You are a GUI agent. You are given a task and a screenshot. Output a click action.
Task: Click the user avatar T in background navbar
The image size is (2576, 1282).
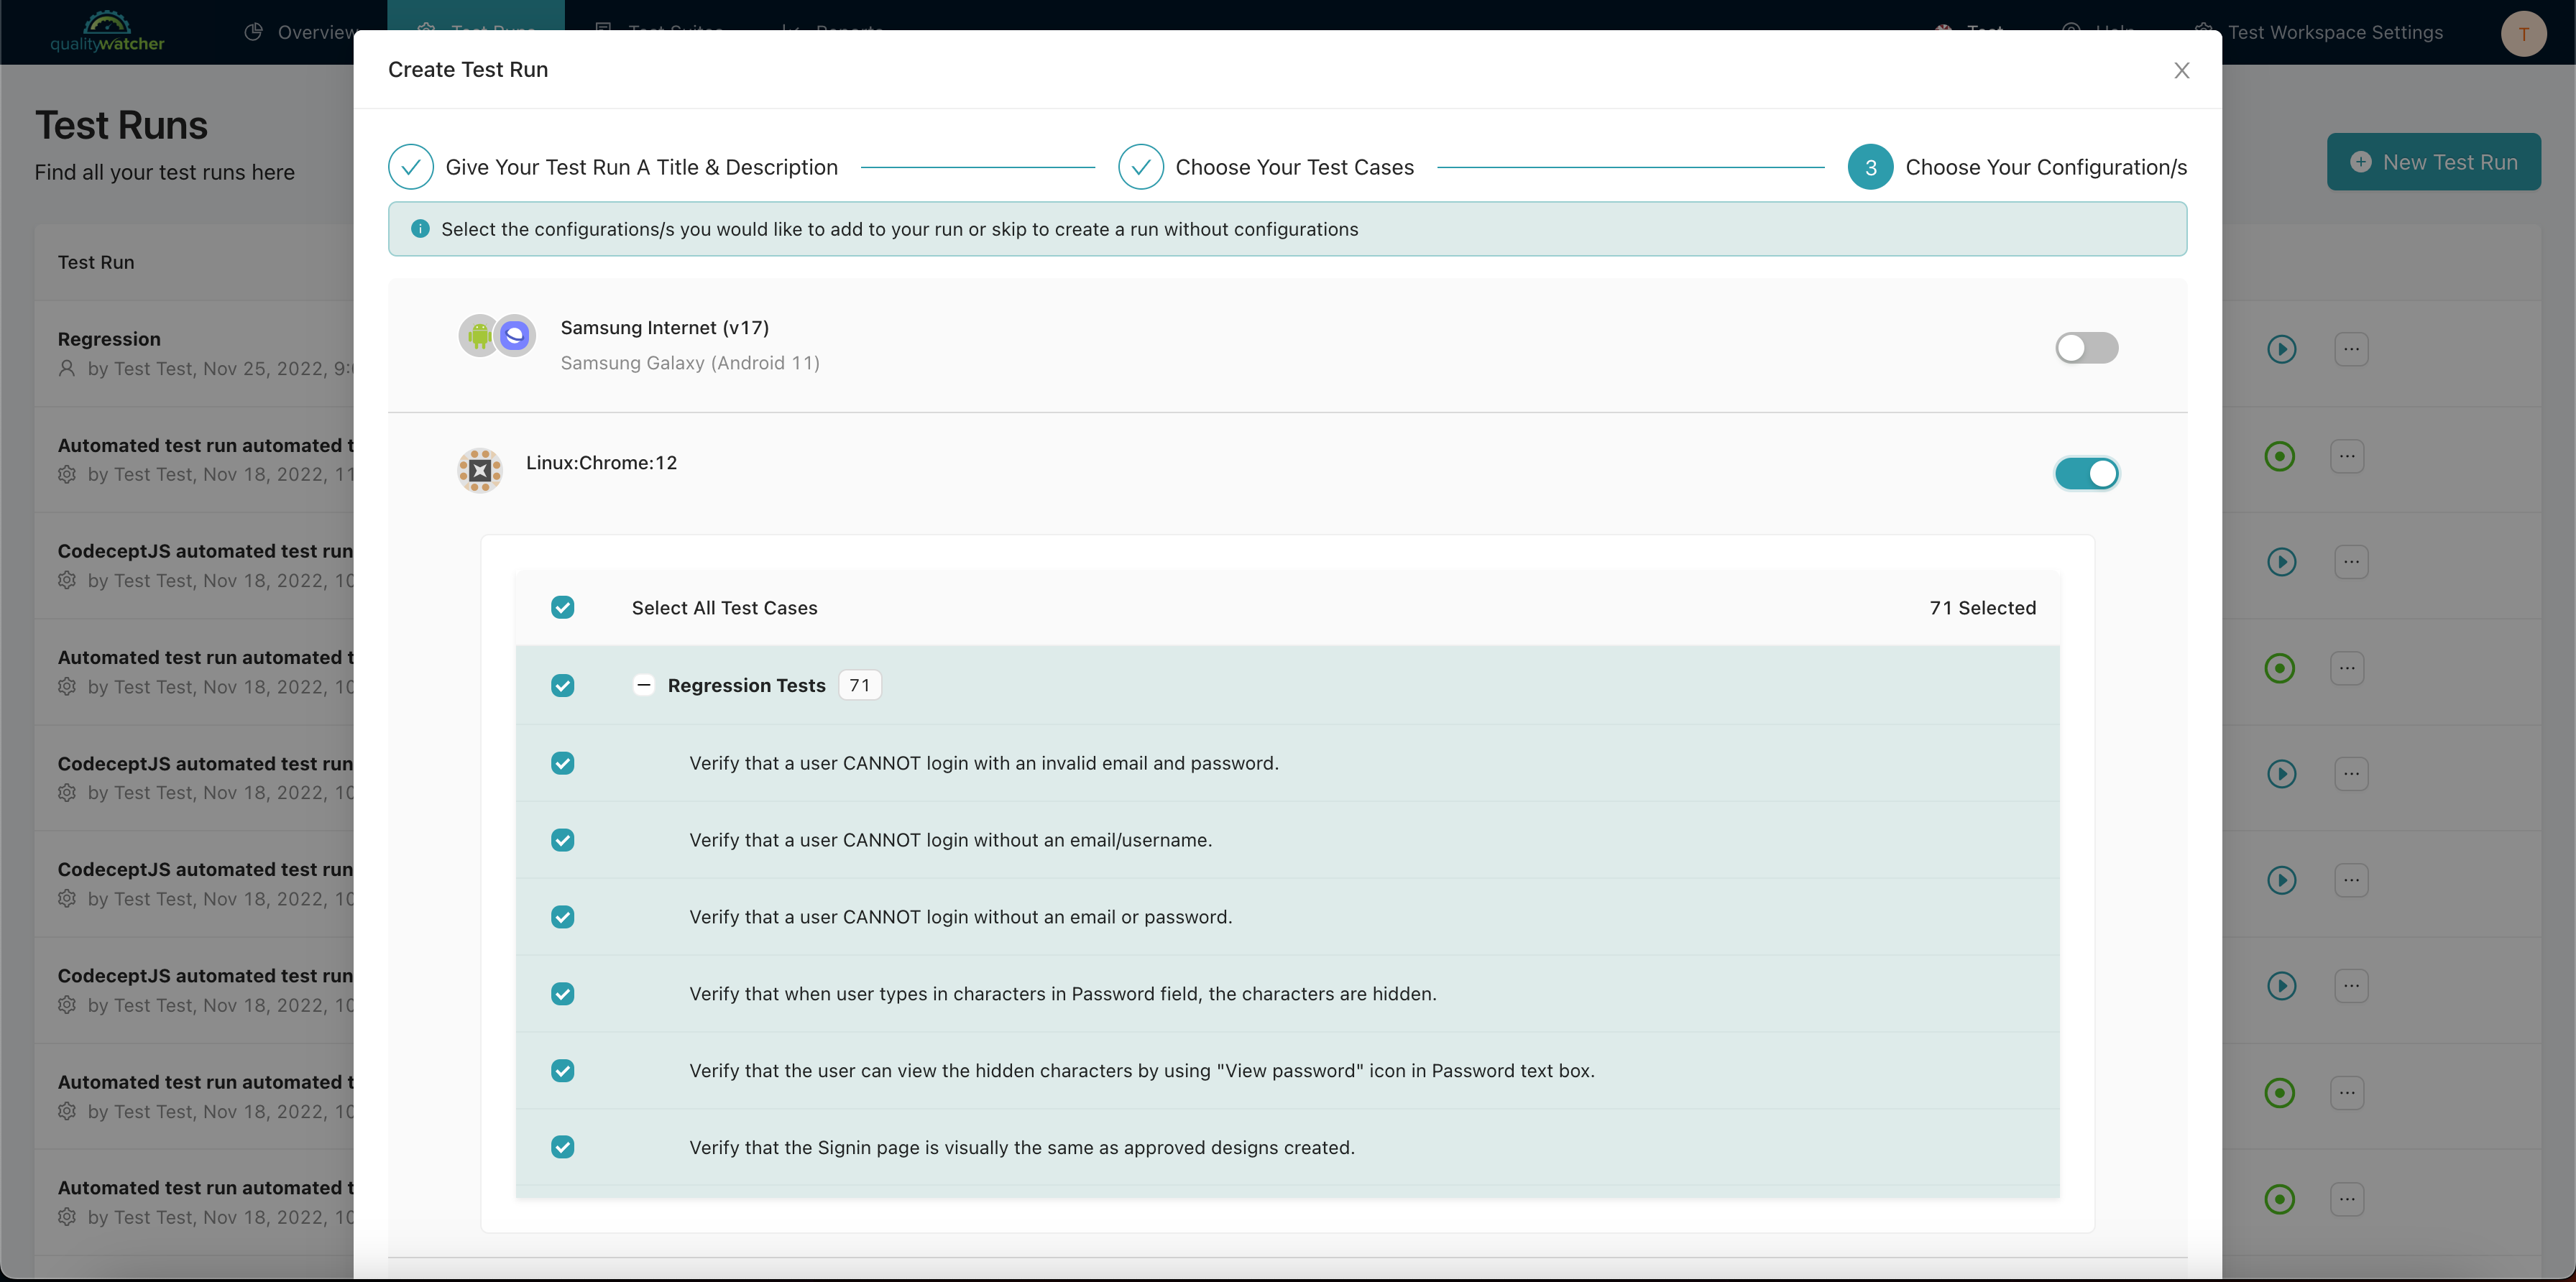pyautogui.click(x=2523, y=33)
